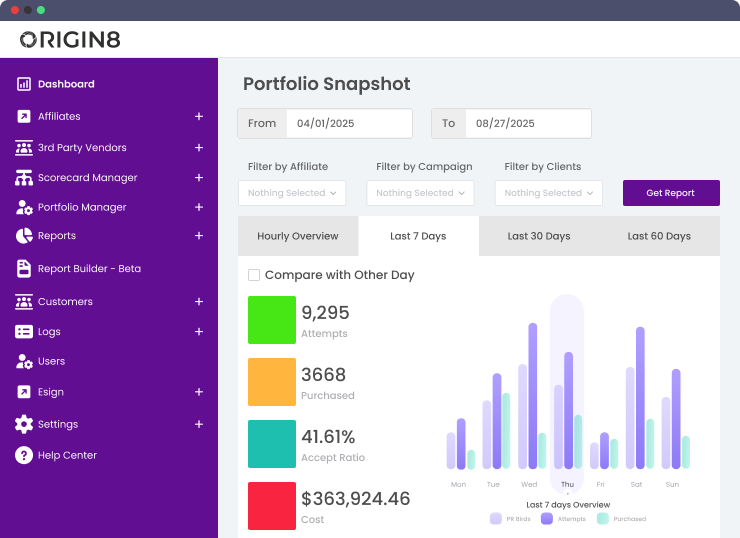Expand the Customers submenu plus sign
The image size is (740, 538).
point(199,301)
